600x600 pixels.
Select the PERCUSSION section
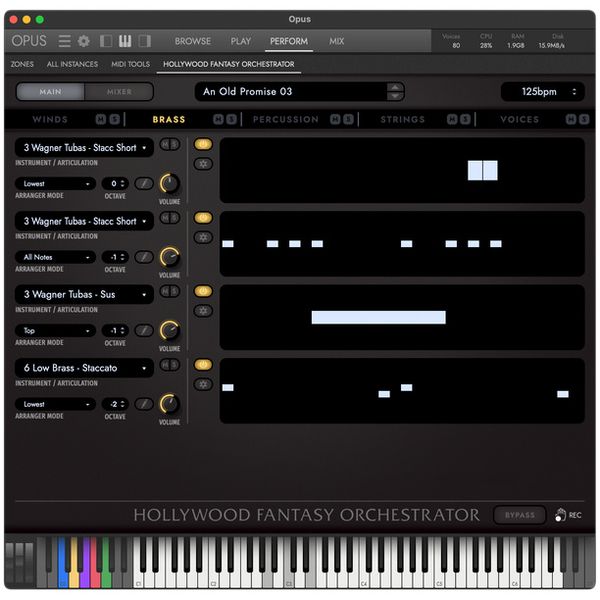[x=285, y=119]
